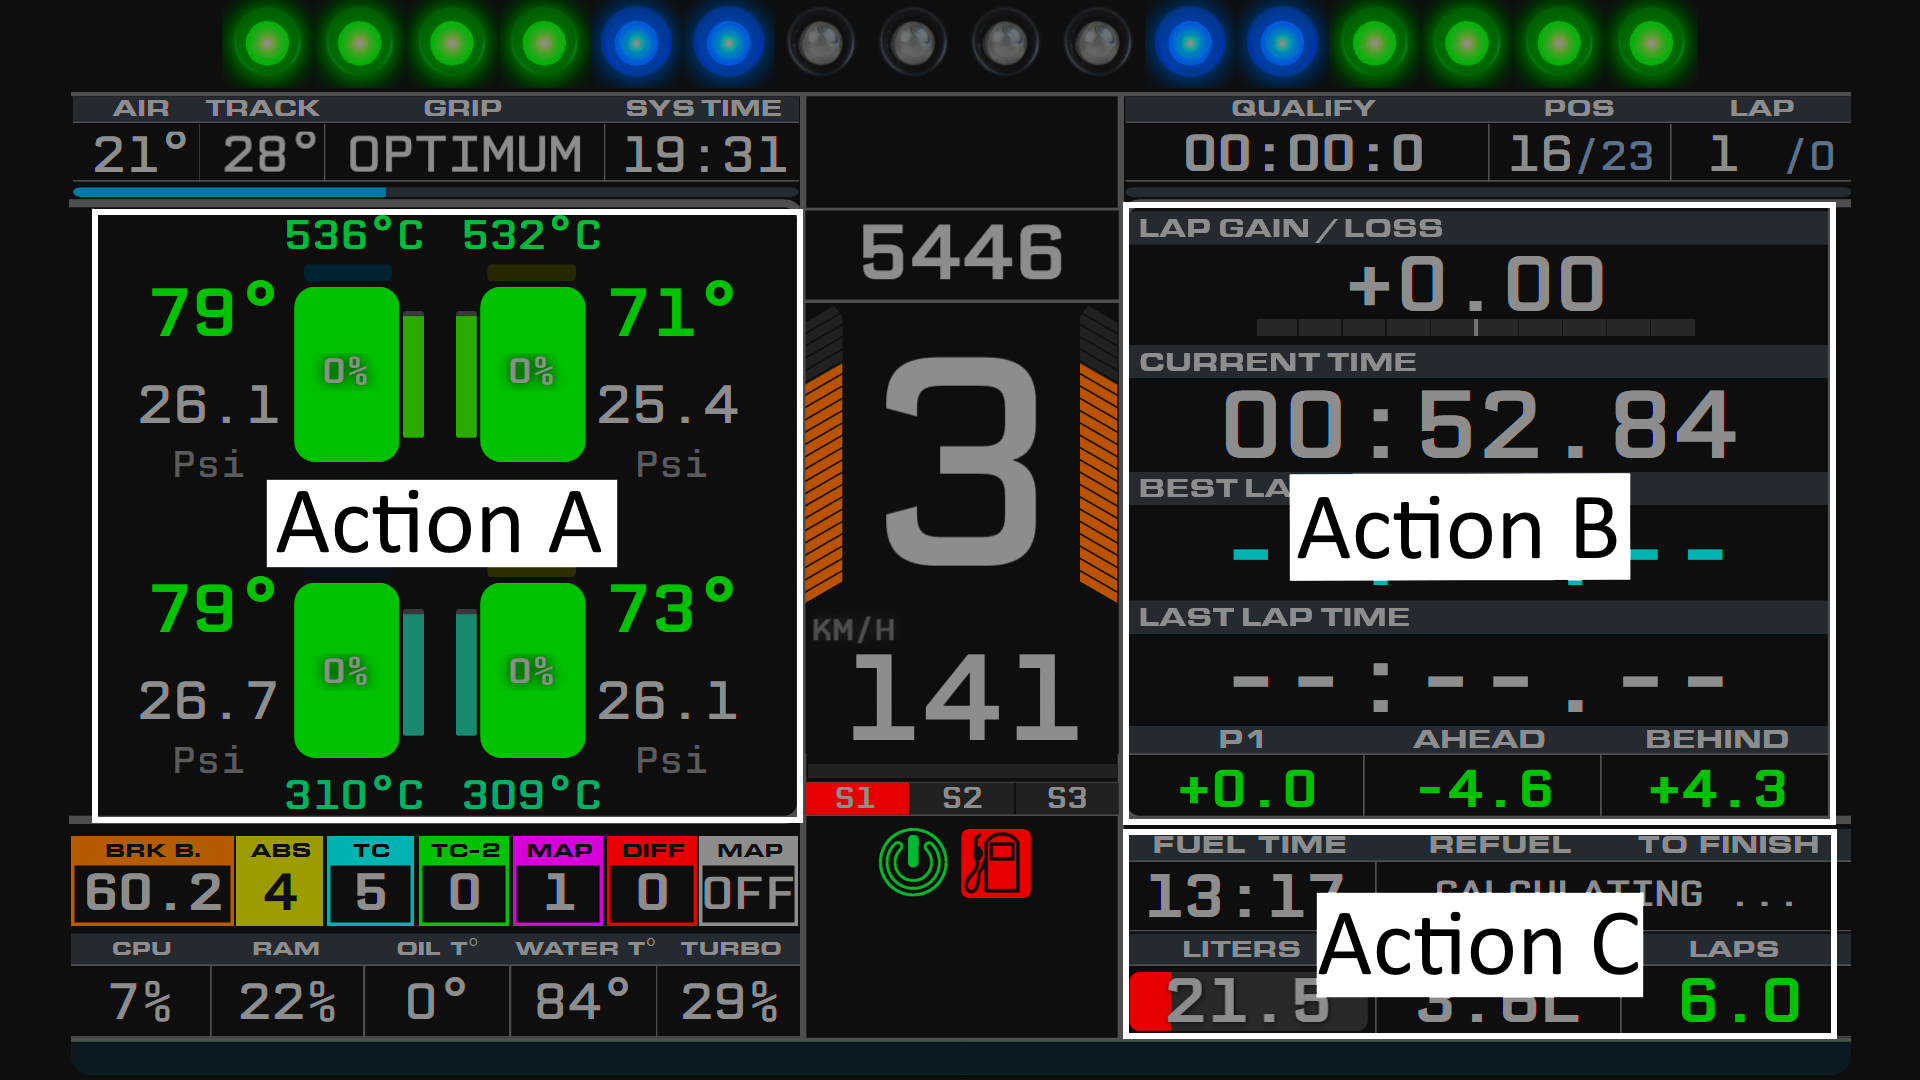Image resolution: width=1920 pixels, height=1080 pixels.
Task: Click the large gear number 3
Action: [x=961, y=461]
